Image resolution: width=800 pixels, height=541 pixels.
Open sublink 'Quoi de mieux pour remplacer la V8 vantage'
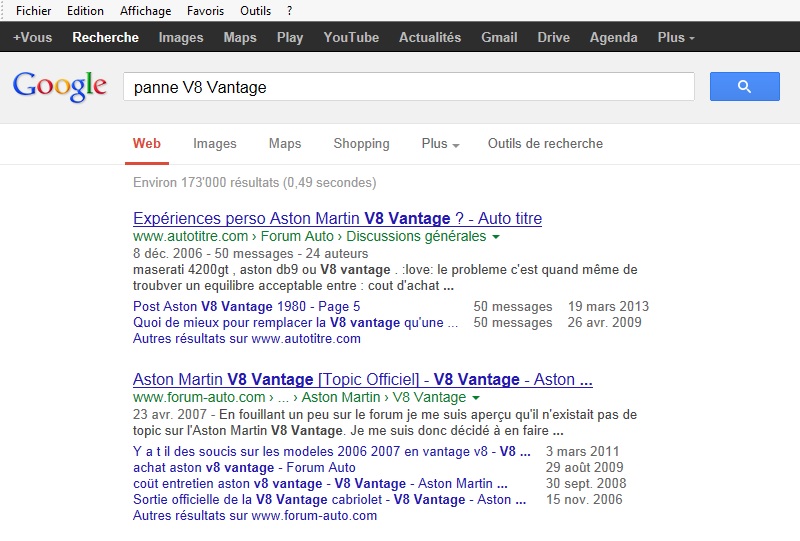295,323
